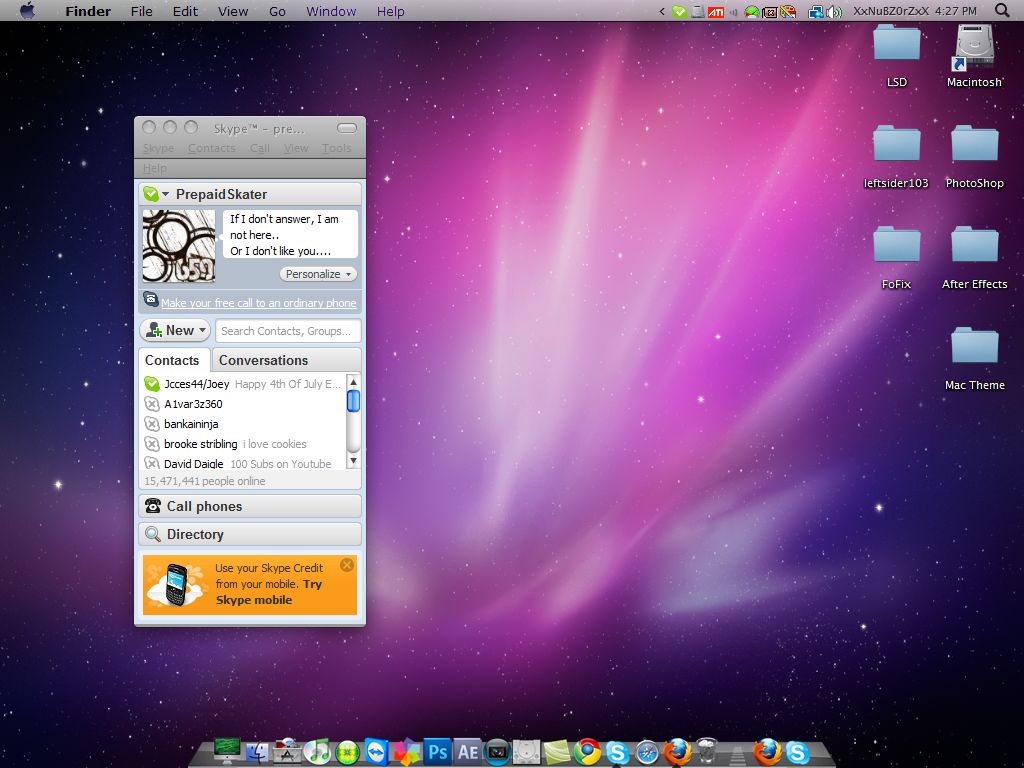This screenshot has width=1024, height=768.
Task: Show hidden tray icons with the left arrow
Action: [x=662, y=11]
